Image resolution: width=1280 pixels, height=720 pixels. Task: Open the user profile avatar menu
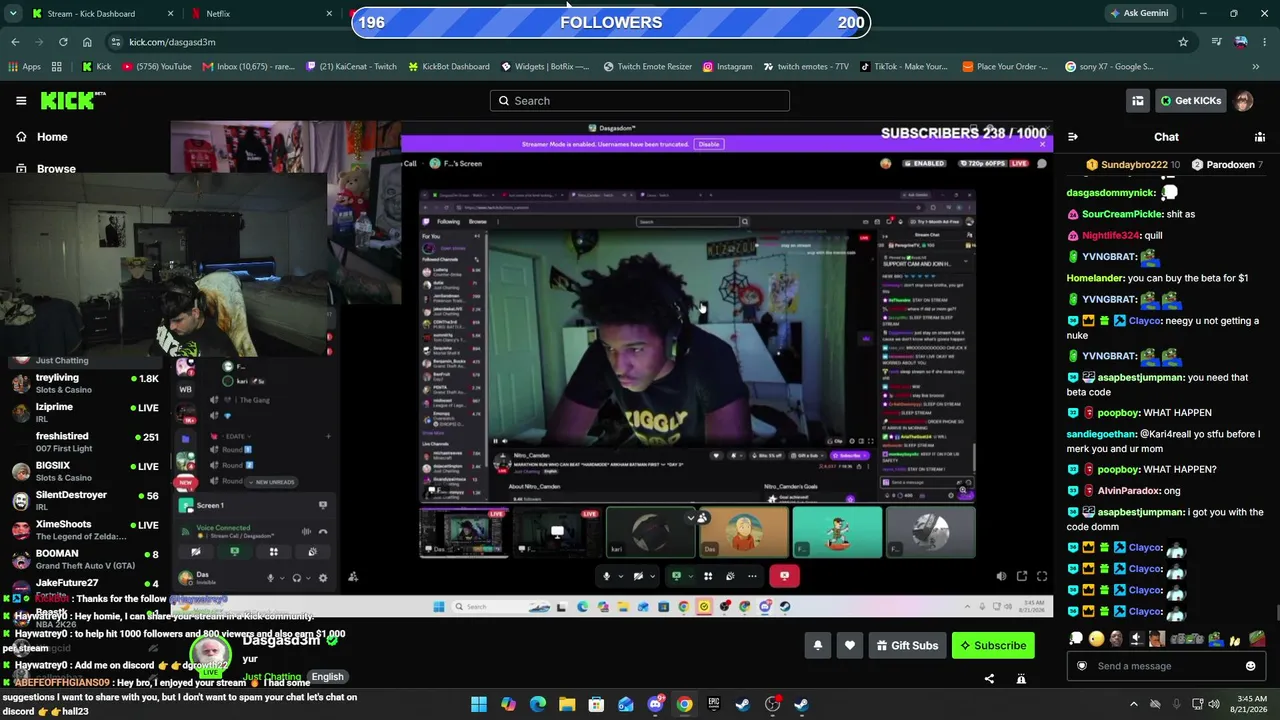[1243, 101]
